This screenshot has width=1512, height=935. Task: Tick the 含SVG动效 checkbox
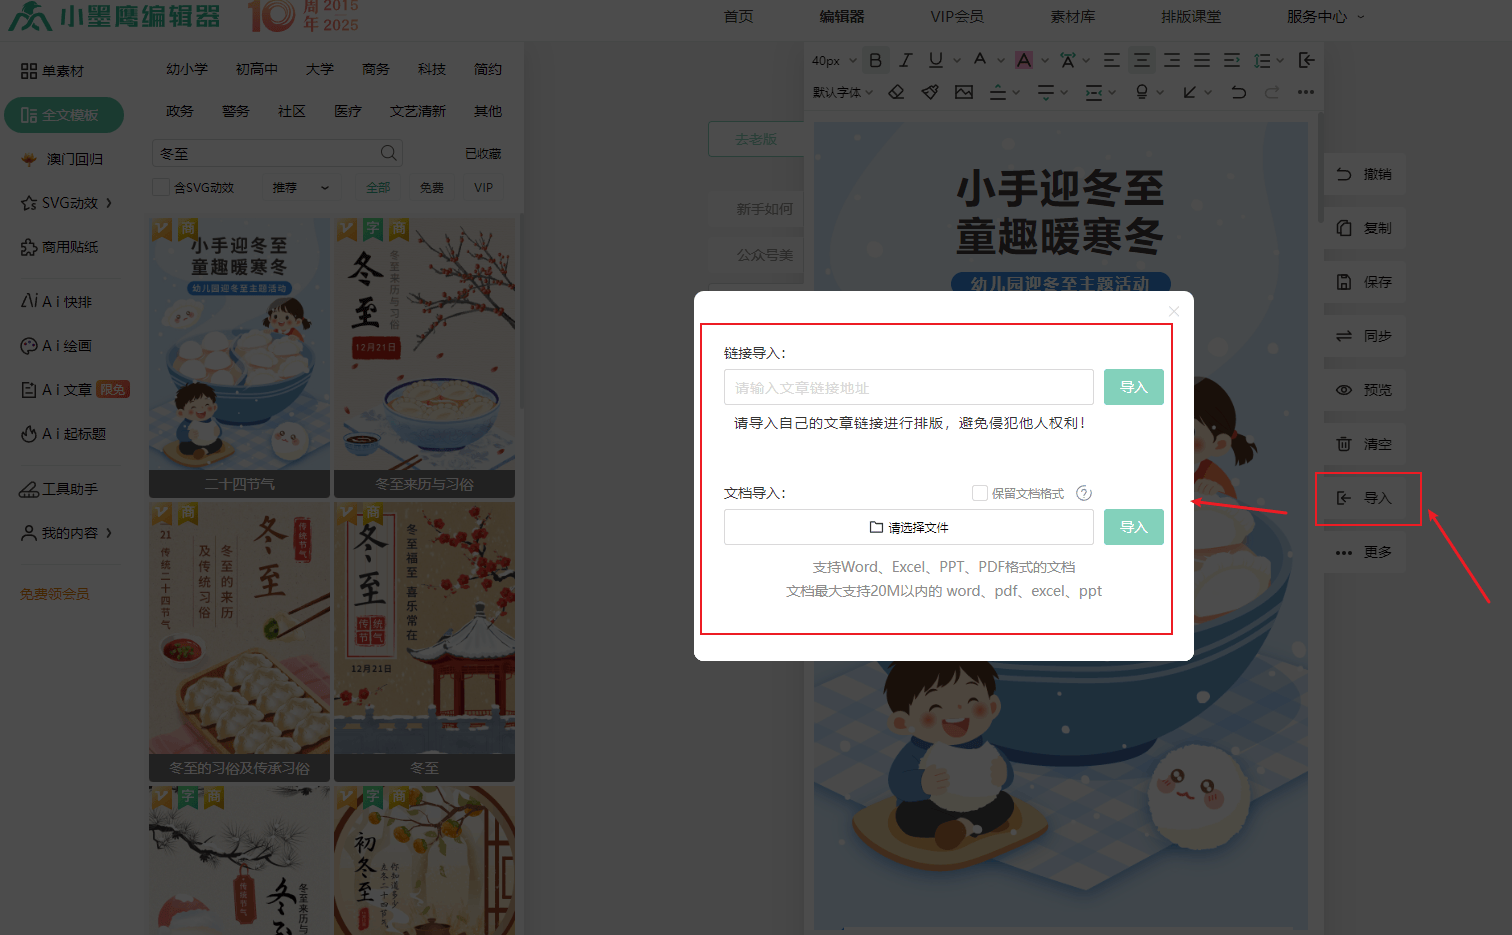160,187
